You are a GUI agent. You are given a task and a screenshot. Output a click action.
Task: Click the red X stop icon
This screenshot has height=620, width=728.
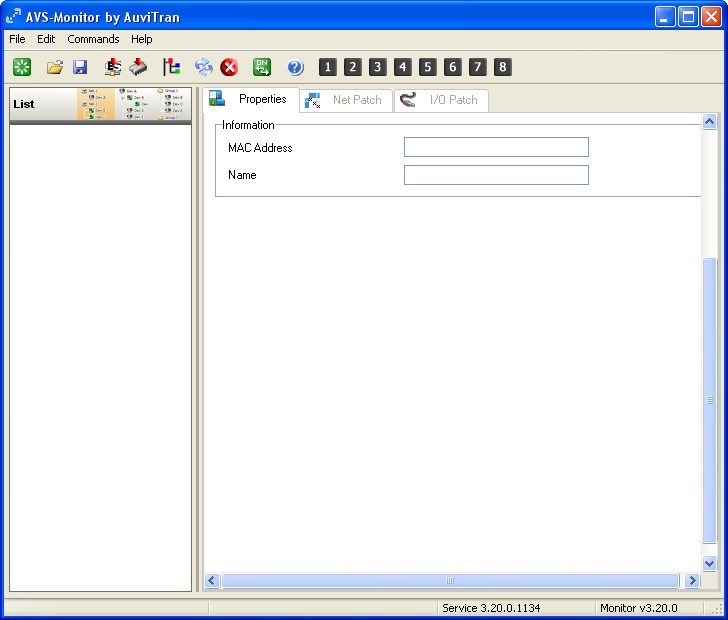coord(229,67)
